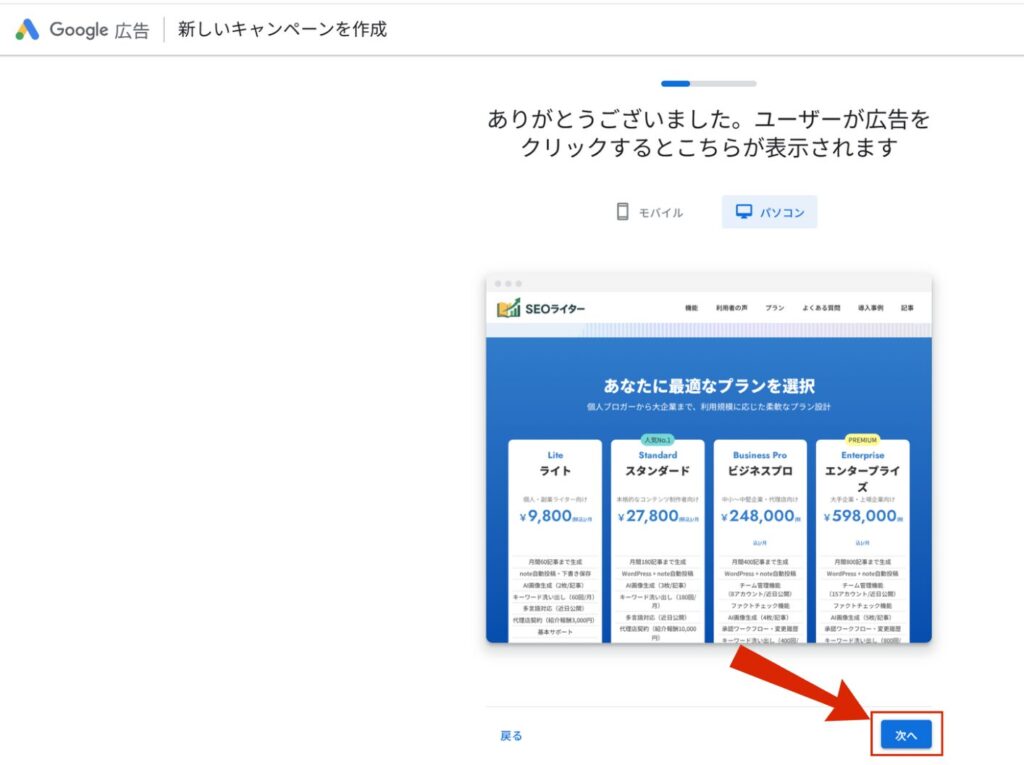Click the 新しいキャンペーンを作成 header title
The height and width of the screenshot is (765, 1024).
282,29
